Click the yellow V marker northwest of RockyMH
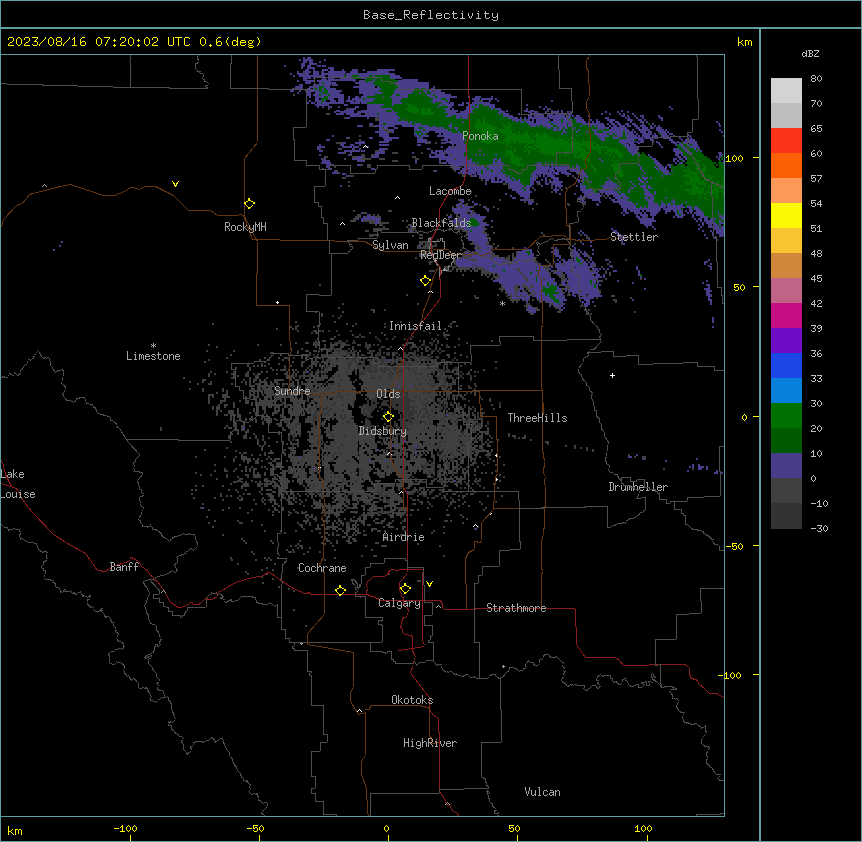Viewport: 862px width, 842px height. [175, 184]
